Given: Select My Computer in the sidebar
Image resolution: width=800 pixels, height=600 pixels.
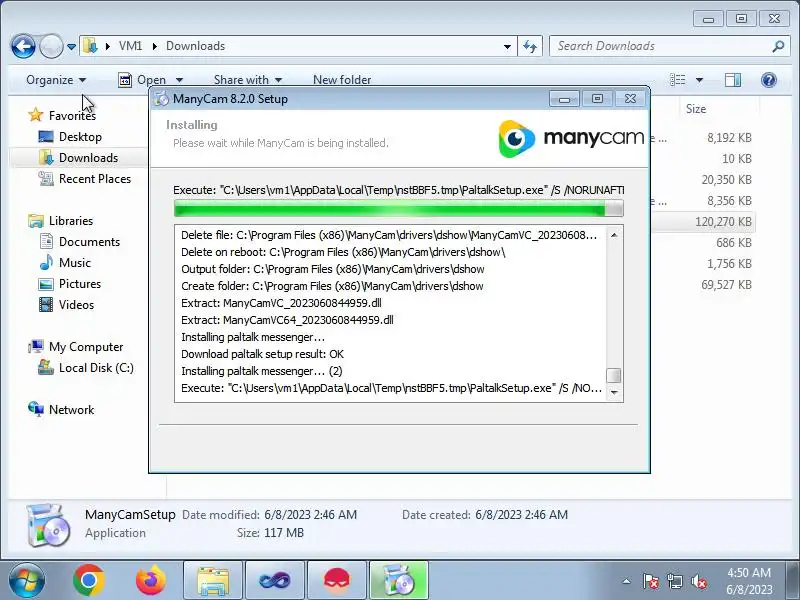Looking at the screenshot, I should click(x=86, y=347).
